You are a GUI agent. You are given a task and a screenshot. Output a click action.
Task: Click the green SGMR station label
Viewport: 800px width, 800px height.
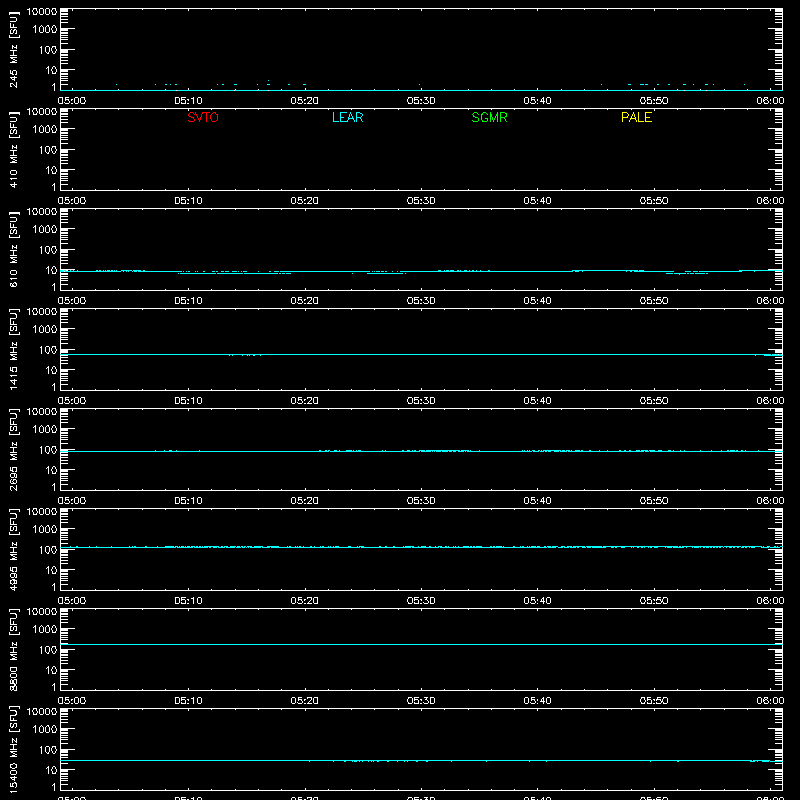(489, 117)
